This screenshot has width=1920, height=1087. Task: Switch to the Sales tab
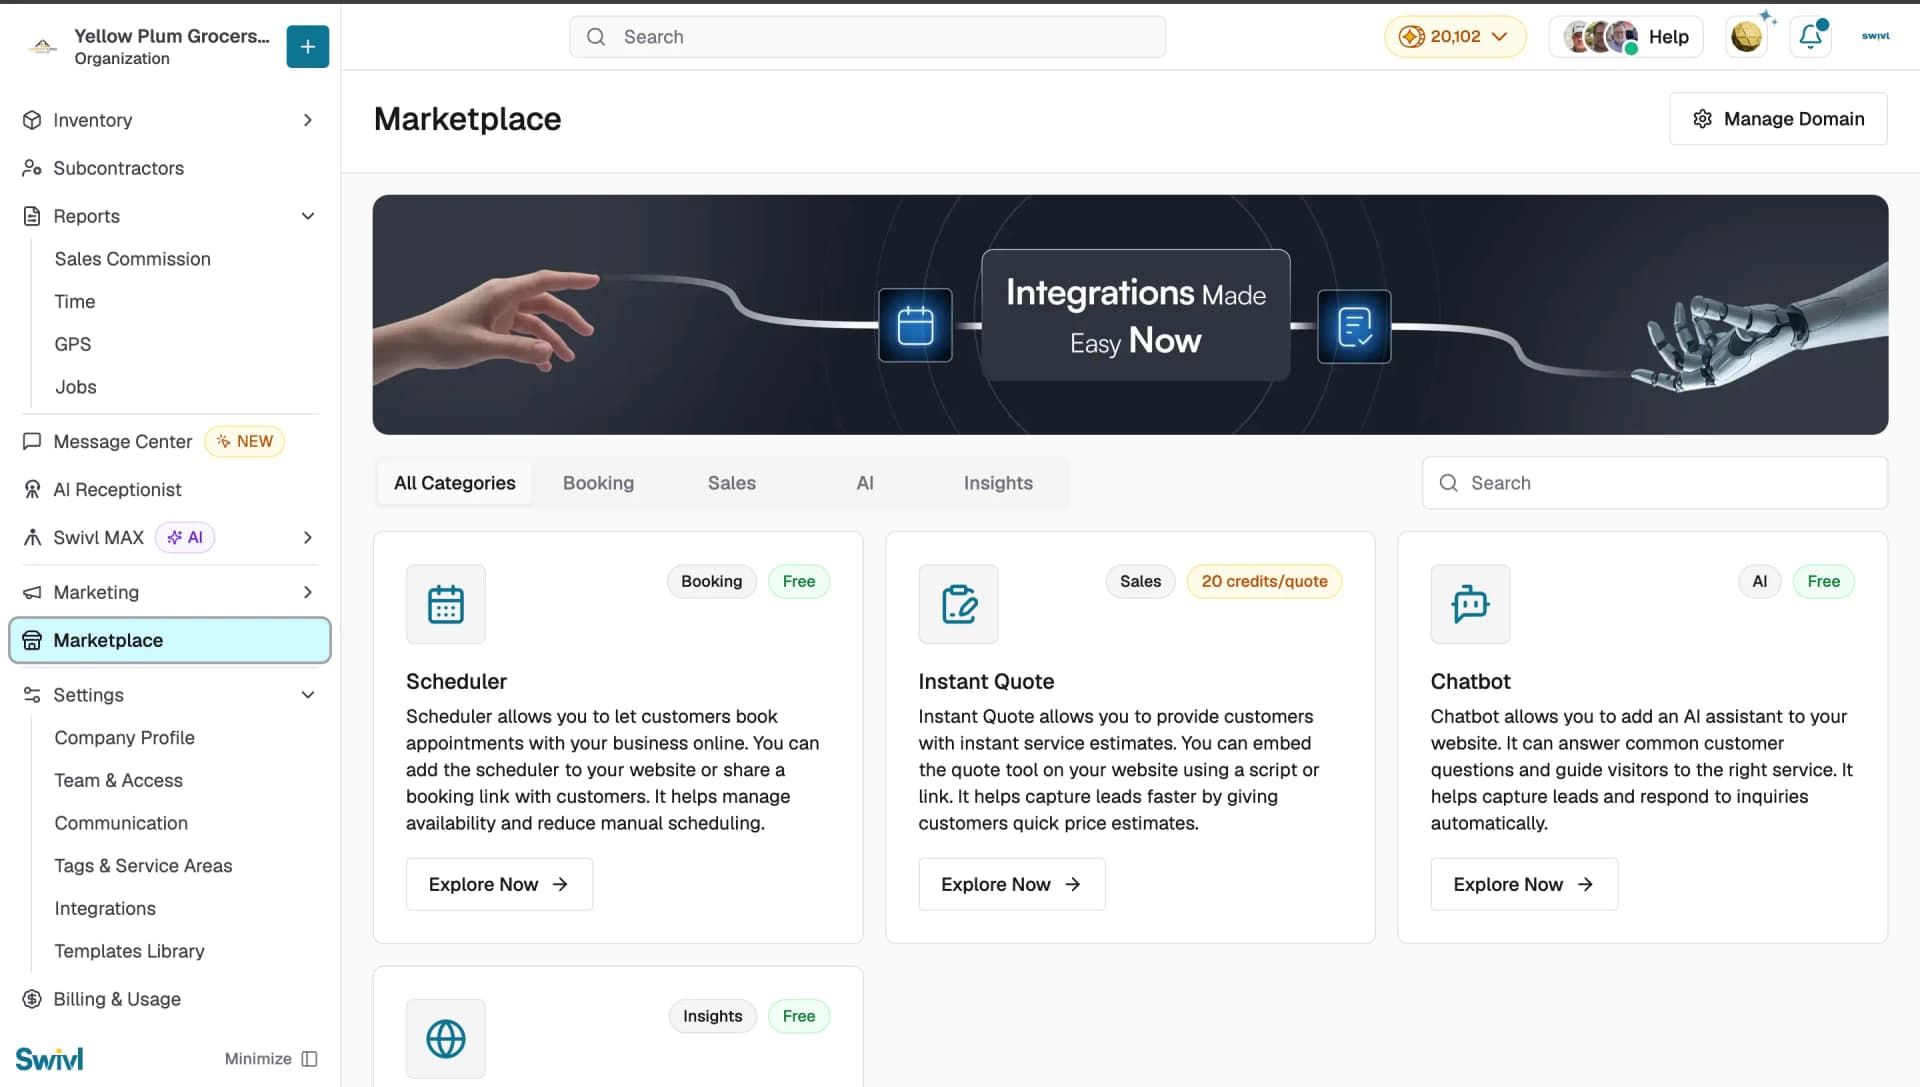pyautogui.click(x=732, y=483)
